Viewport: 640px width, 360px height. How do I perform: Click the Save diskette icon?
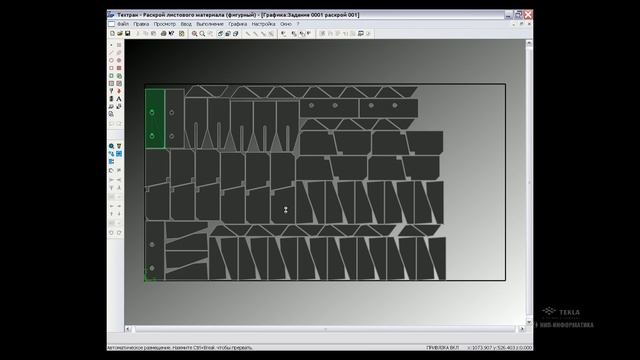128,33
